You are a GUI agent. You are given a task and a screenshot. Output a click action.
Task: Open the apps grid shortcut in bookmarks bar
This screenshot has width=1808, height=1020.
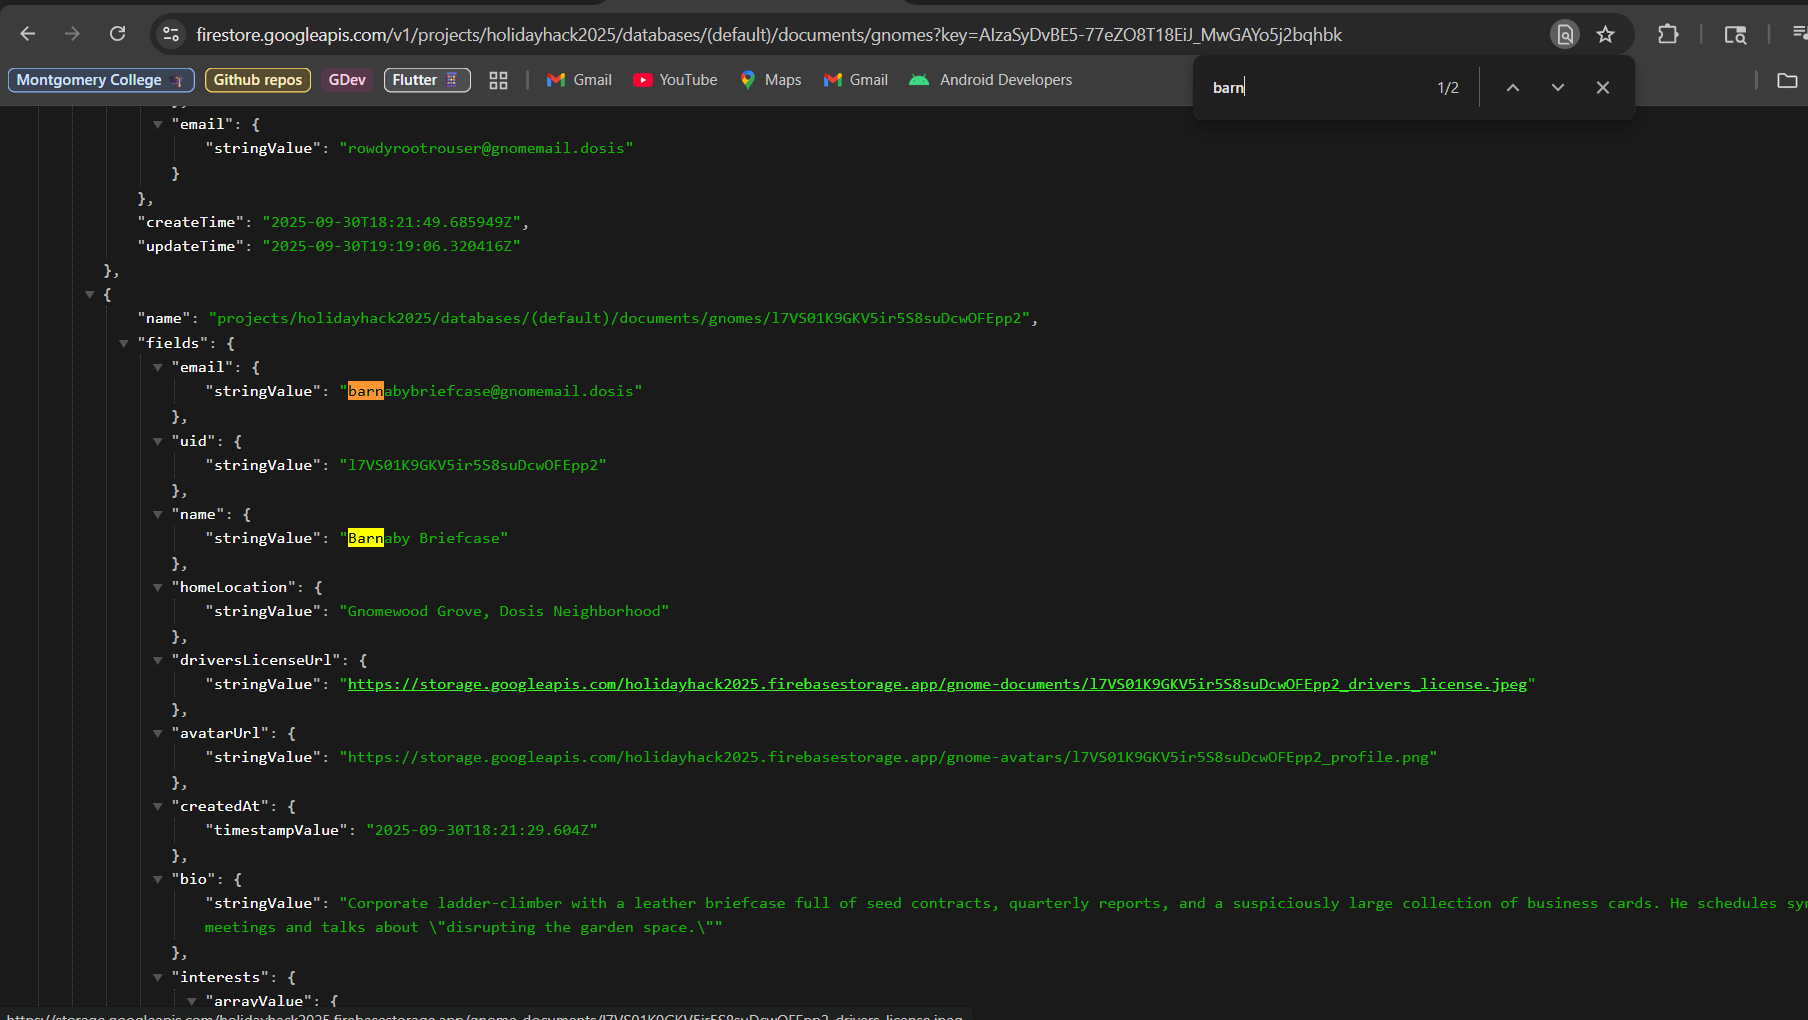point(498,80)
